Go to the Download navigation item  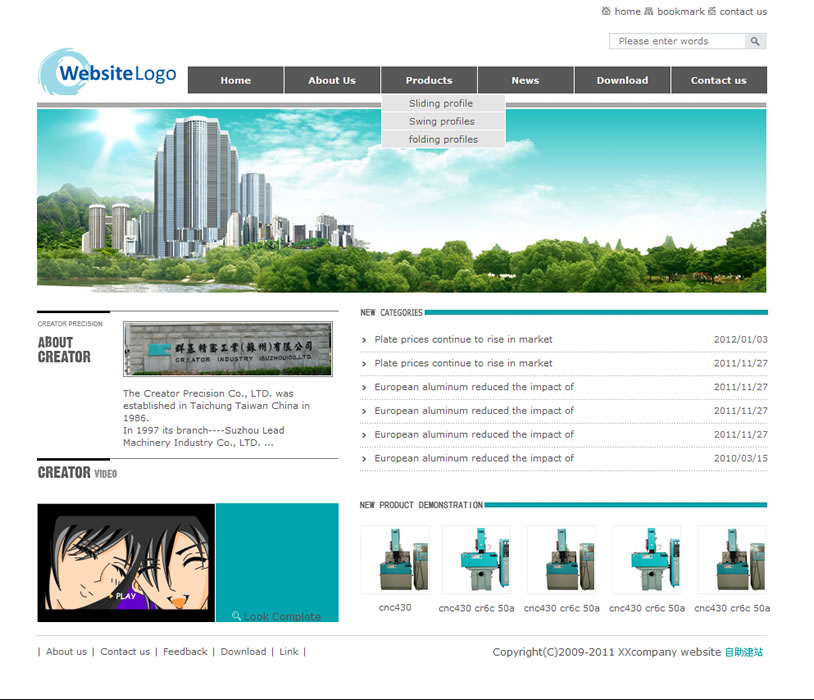coord(622,80)
